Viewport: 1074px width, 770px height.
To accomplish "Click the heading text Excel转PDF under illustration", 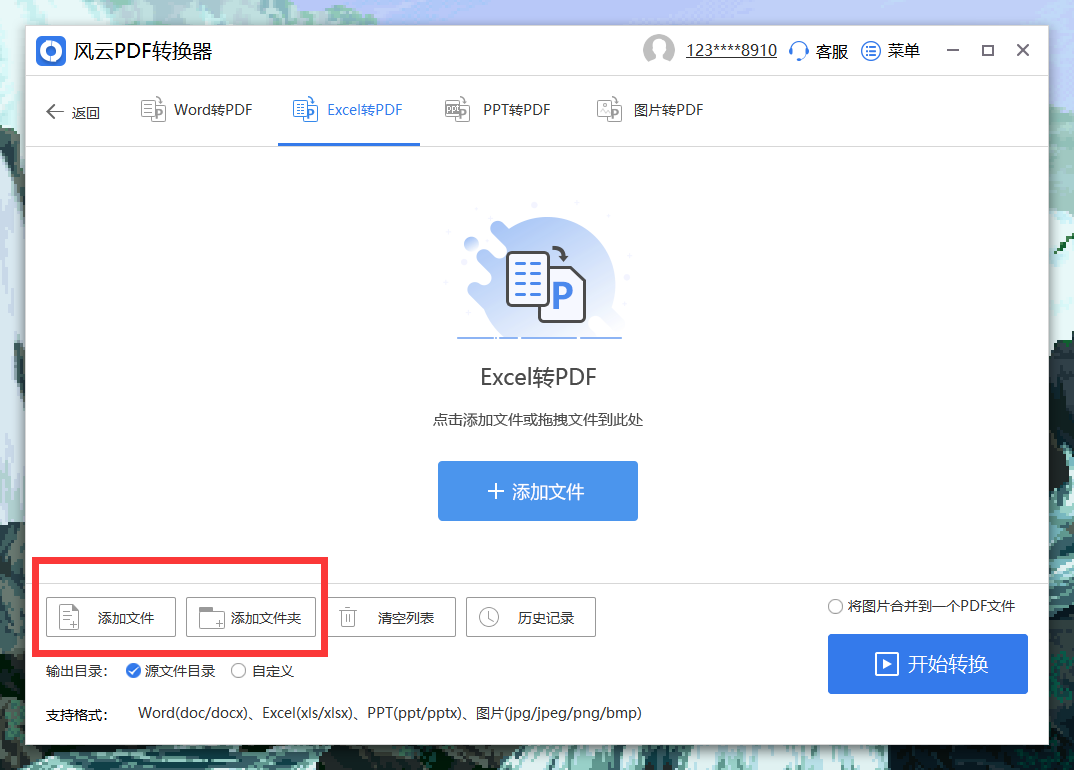I will click(538, 377).
